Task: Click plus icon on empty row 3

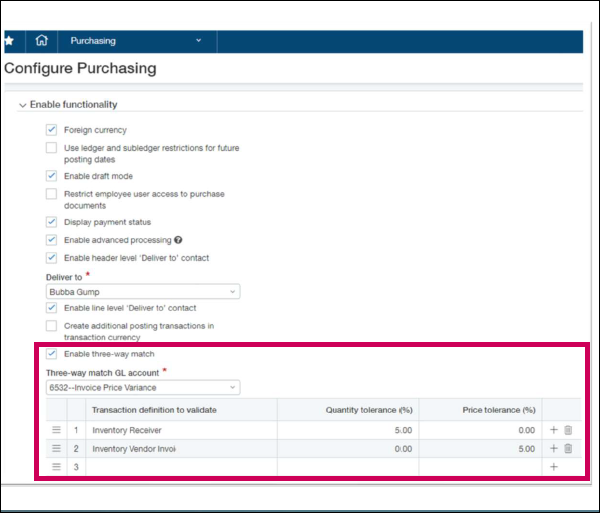Action: click(553, 467)
